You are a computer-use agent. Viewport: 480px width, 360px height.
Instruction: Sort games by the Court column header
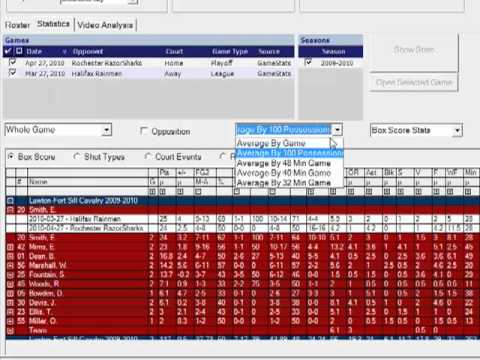pos(174,52)
